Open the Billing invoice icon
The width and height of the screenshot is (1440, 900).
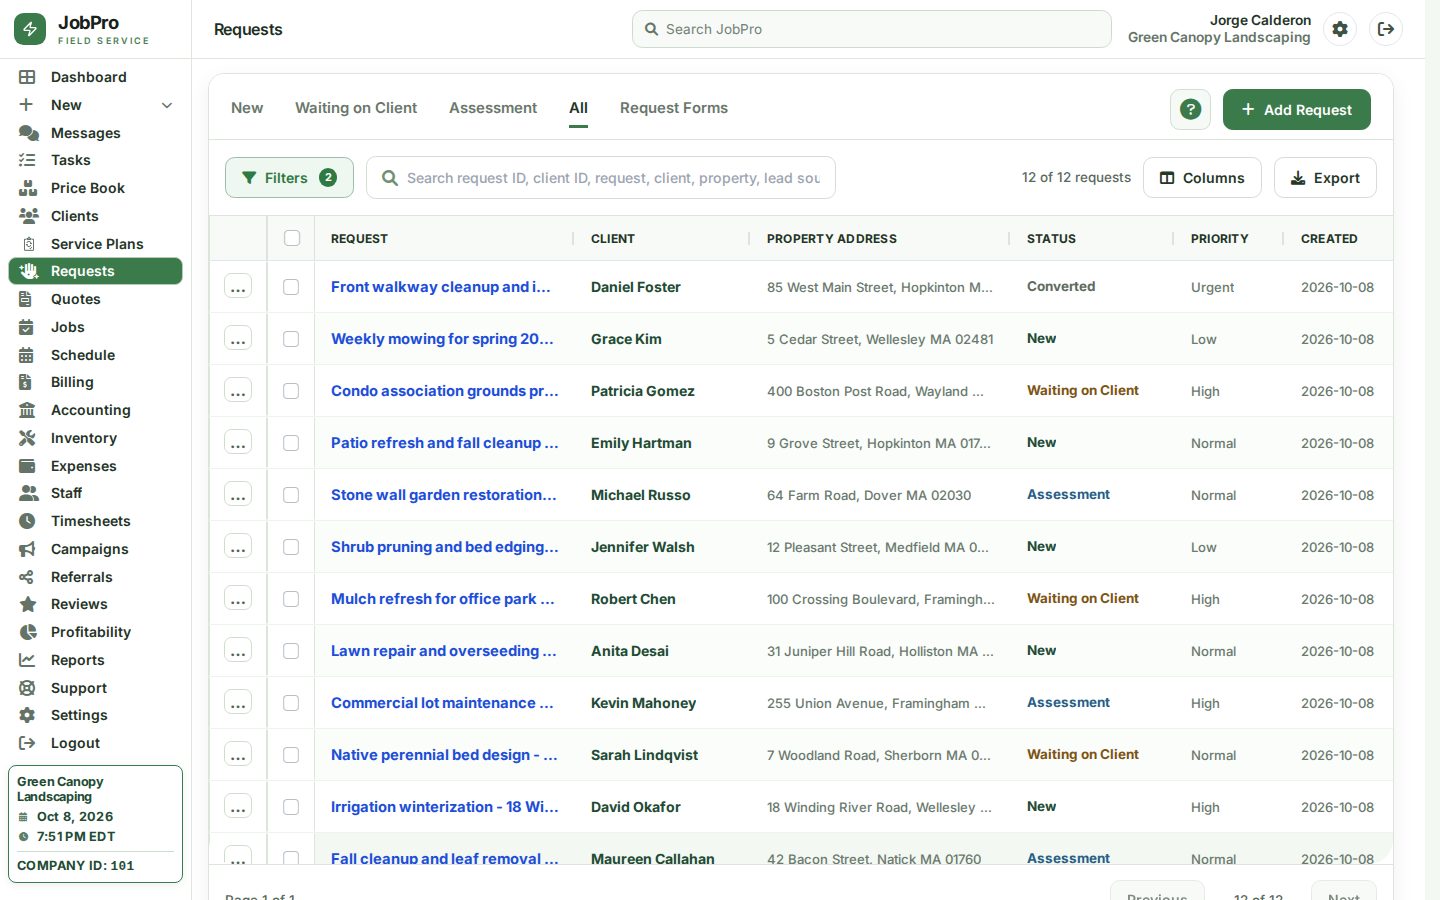click(x=27, y=382)
